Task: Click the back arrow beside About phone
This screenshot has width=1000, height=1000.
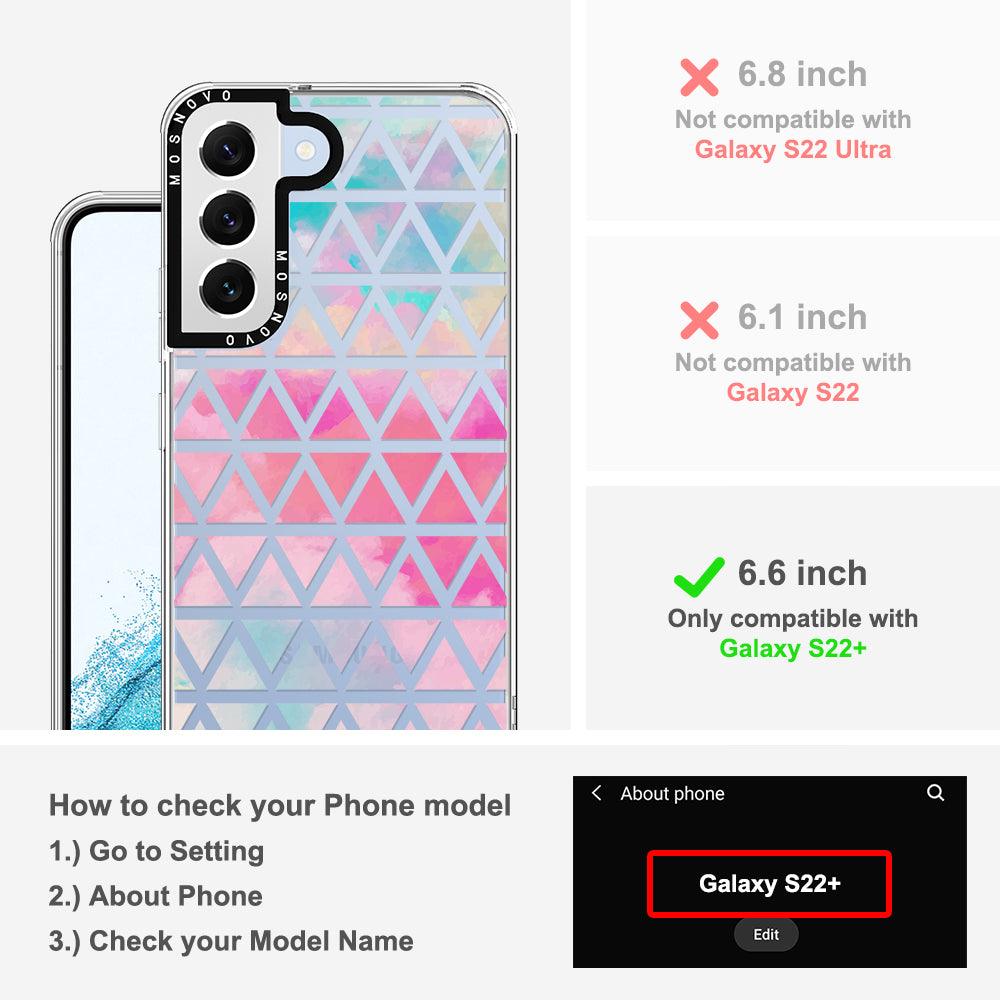Action: 596,793
